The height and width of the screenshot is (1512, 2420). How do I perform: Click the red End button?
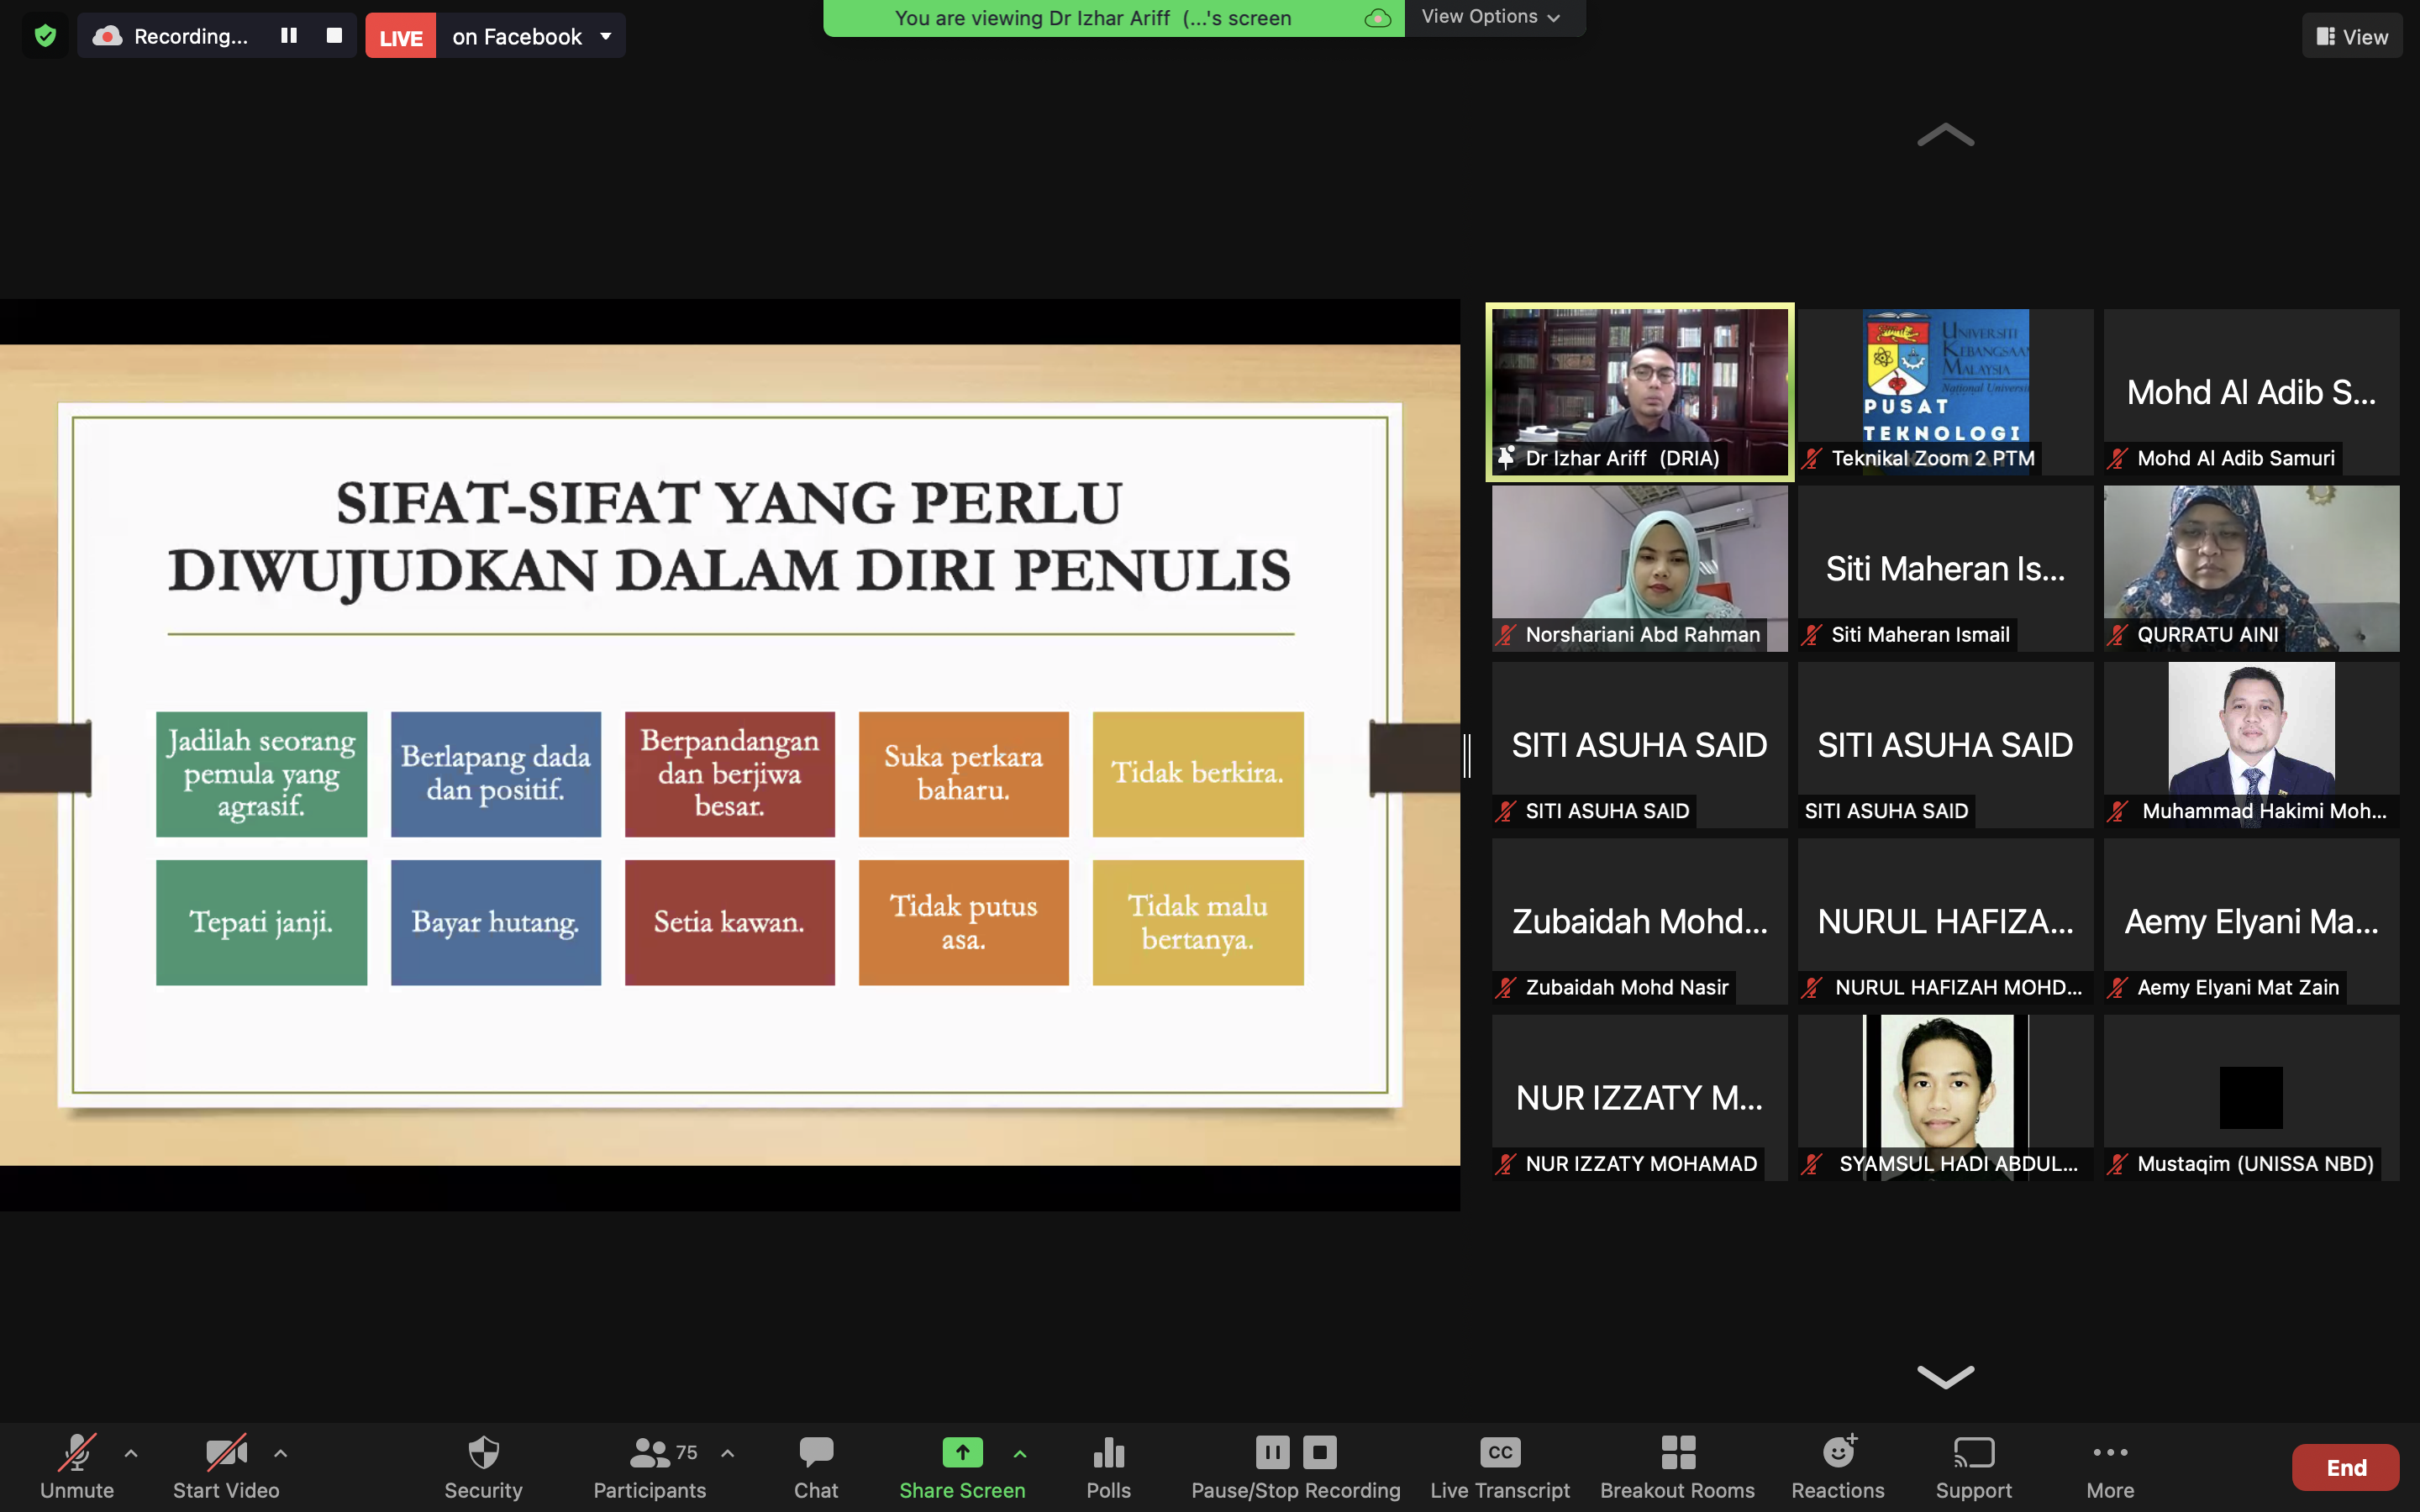2345,1467
